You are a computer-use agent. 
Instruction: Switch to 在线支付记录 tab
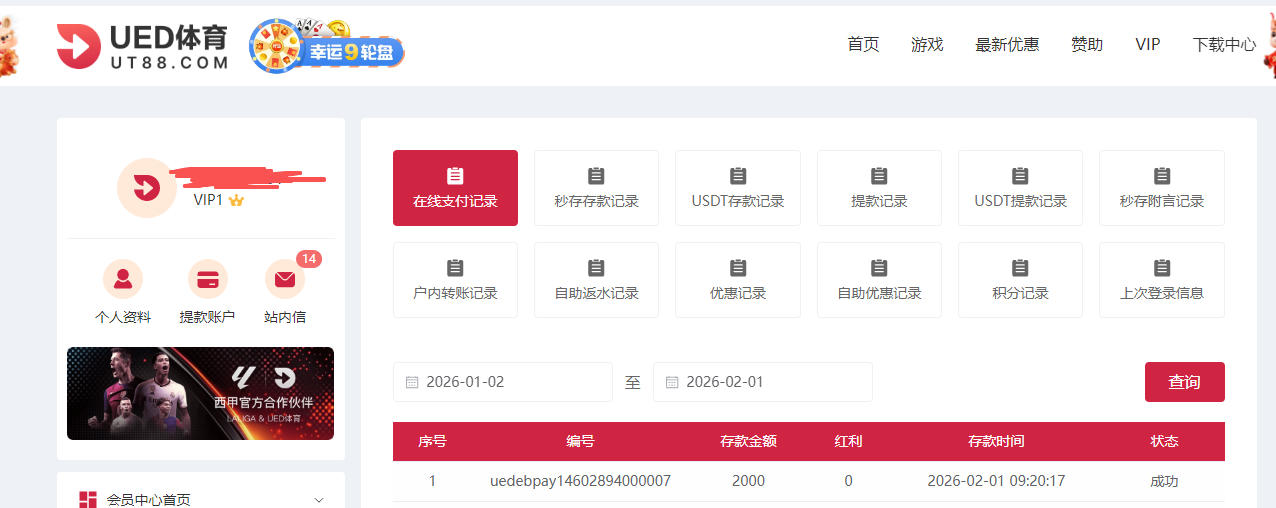455,188
